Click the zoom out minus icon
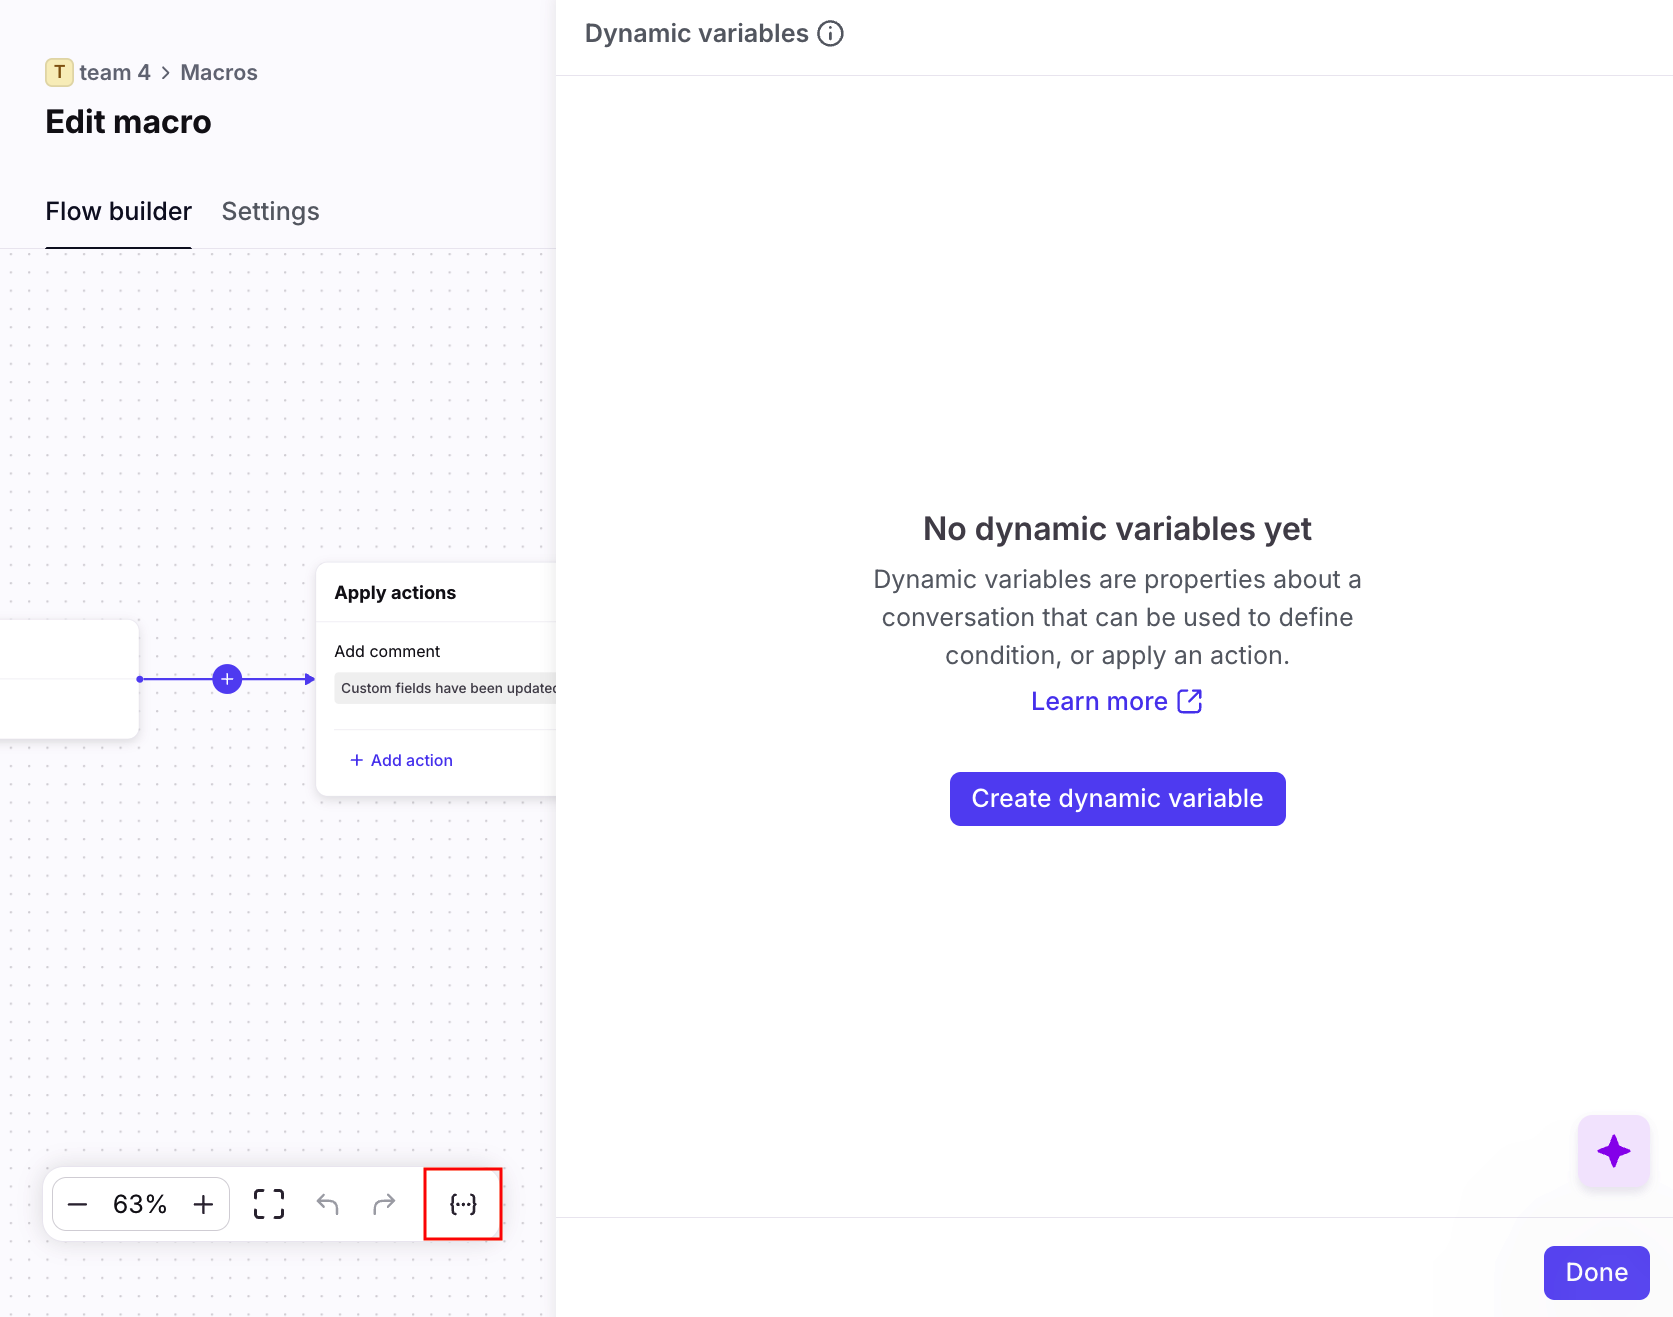This screenshot has height=1317, width=1673. click(x=77, y=1204)
